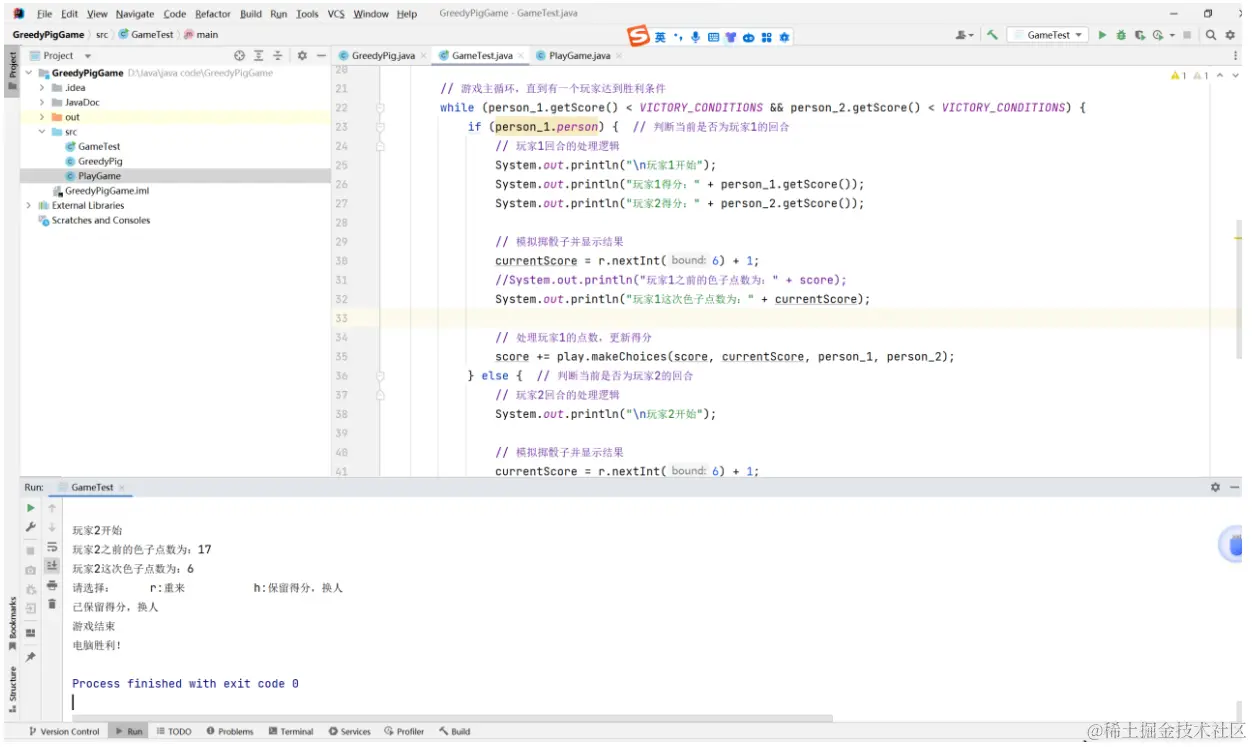Toggle the Terminal tool window button
Viewport: 1253px width, 747px height.
tap(291, 731)
